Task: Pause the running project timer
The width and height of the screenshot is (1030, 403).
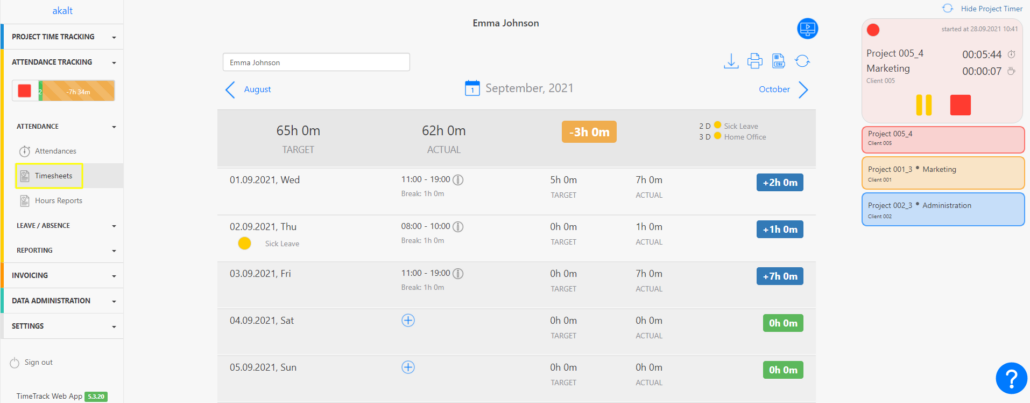Action: (924, 105)
